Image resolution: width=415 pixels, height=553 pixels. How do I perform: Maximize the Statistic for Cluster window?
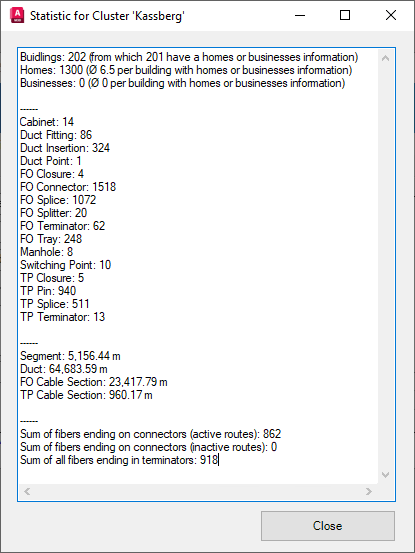[345, 16]
